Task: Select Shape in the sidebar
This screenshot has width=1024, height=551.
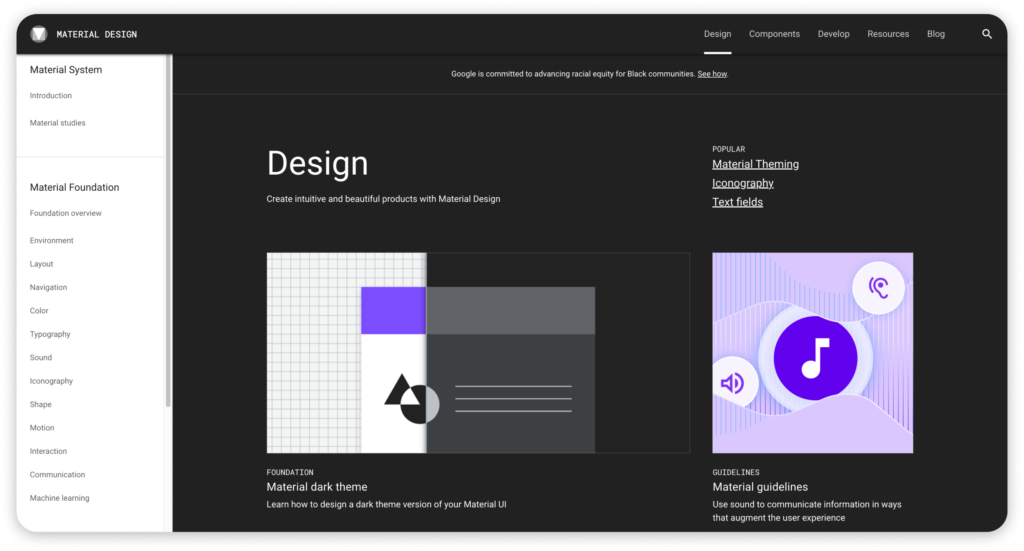Action: point(40,405)
